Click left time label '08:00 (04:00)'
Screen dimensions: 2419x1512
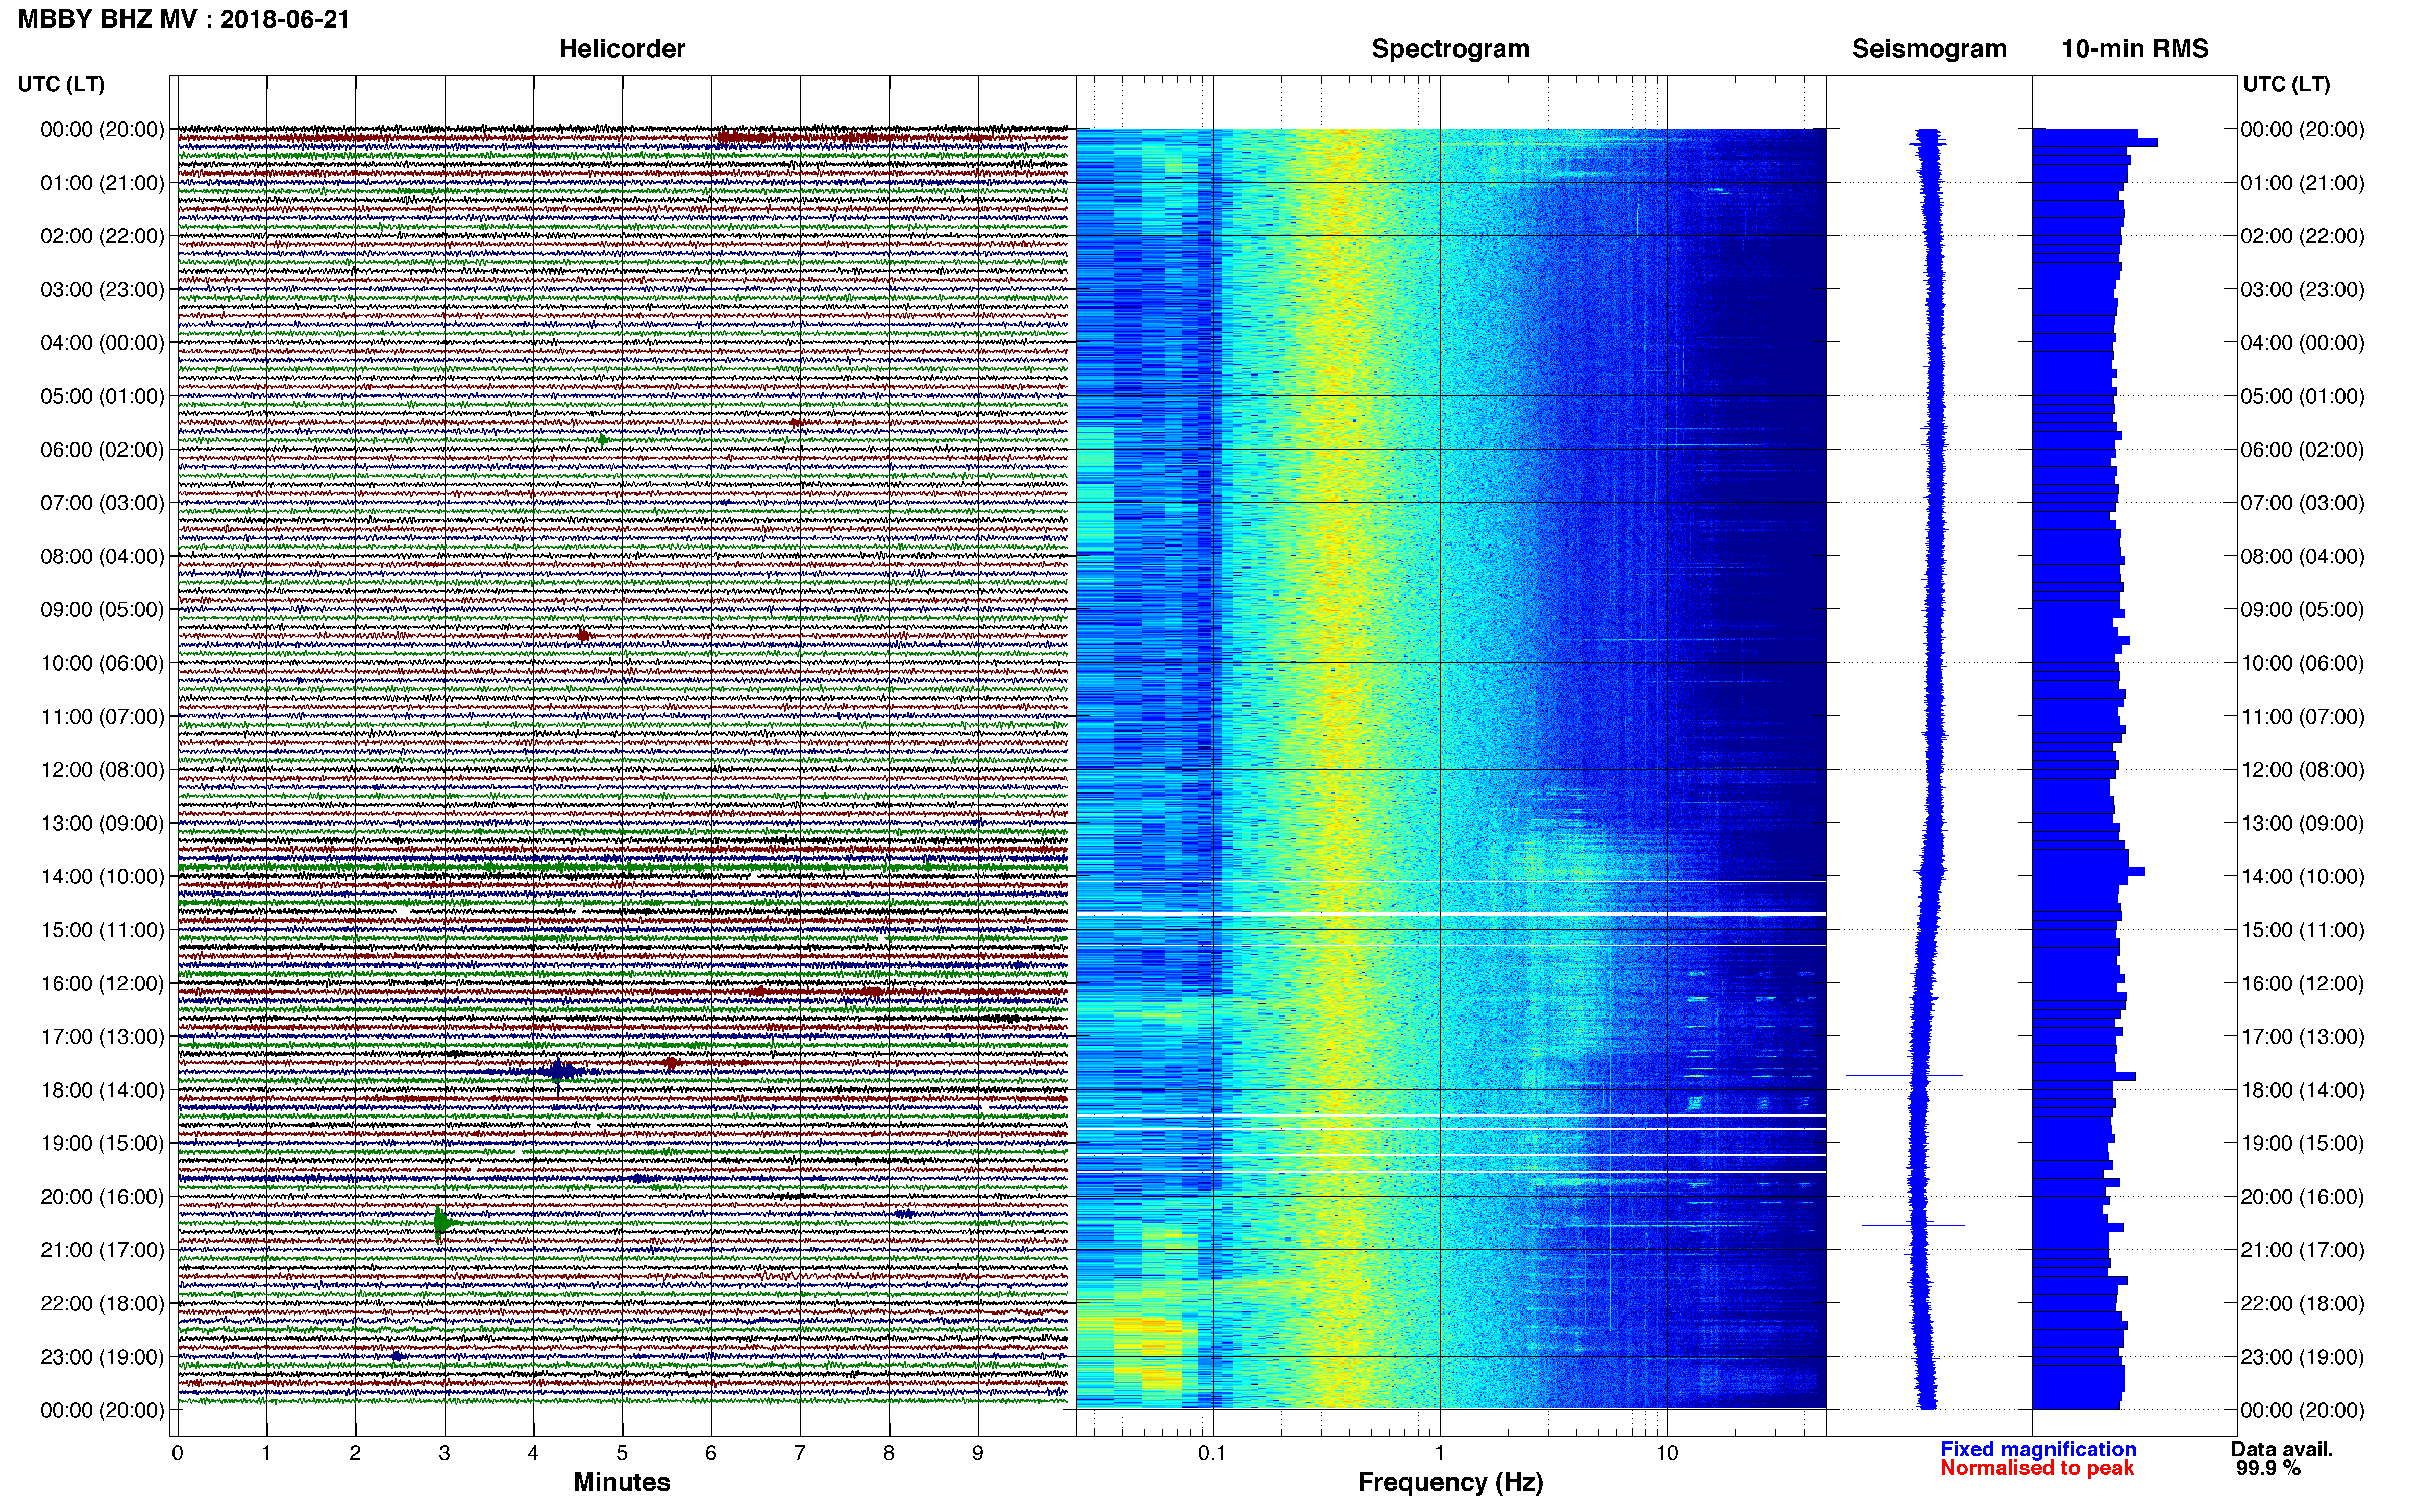tap(102, 556)
